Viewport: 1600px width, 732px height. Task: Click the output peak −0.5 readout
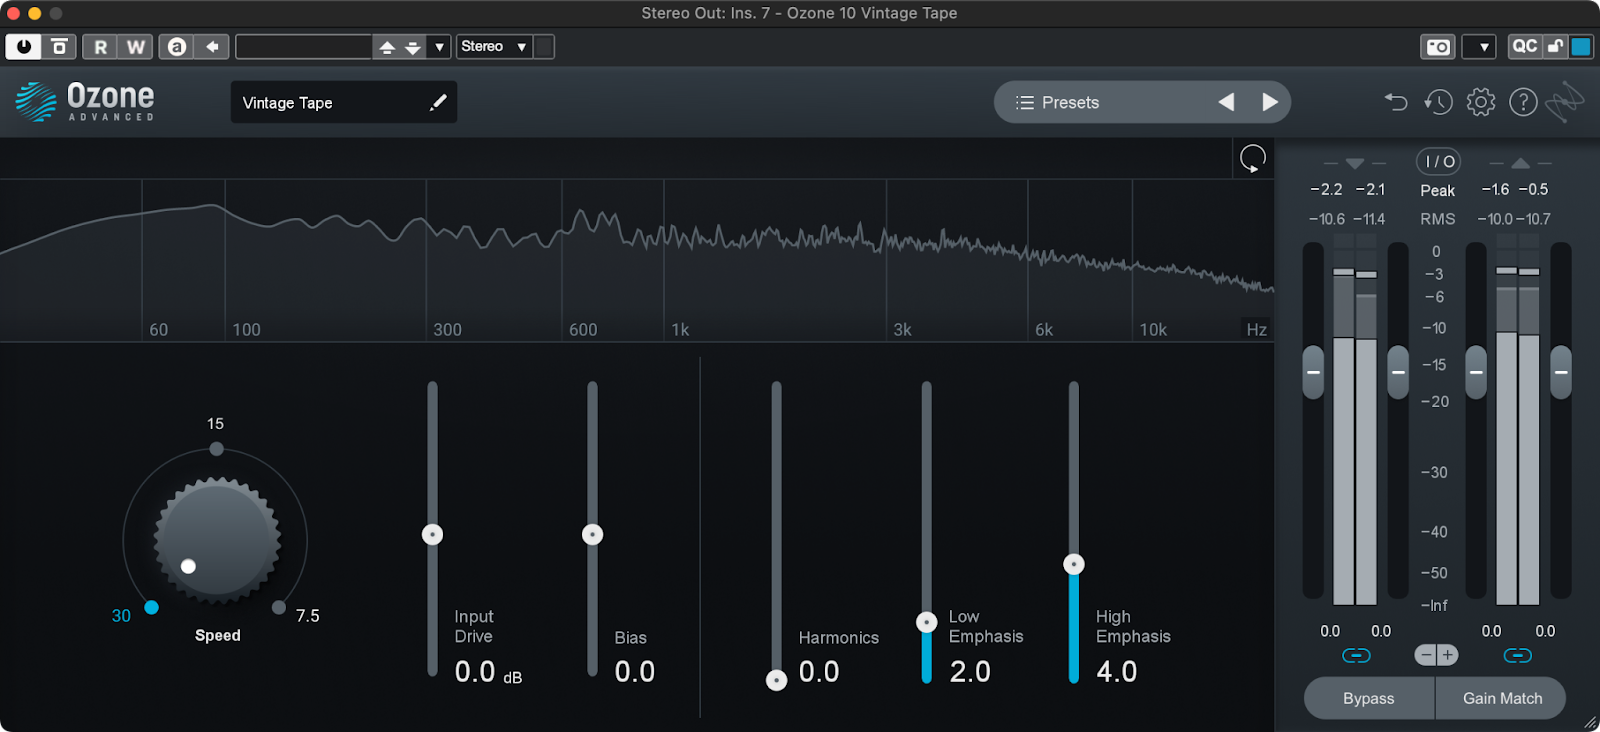(1533, 189)
